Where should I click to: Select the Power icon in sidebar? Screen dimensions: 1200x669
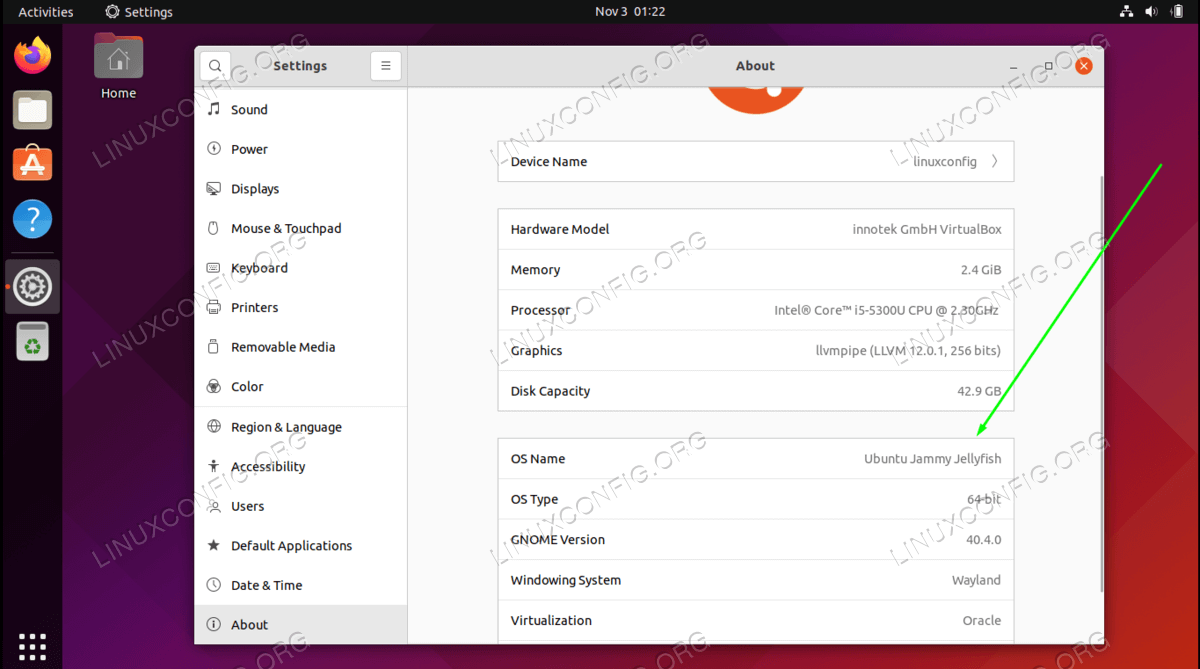click(213, 149)
